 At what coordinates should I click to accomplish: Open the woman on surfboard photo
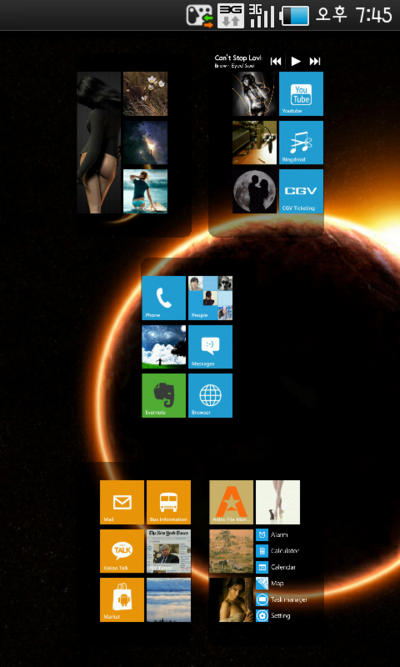[x=145, y=191]
